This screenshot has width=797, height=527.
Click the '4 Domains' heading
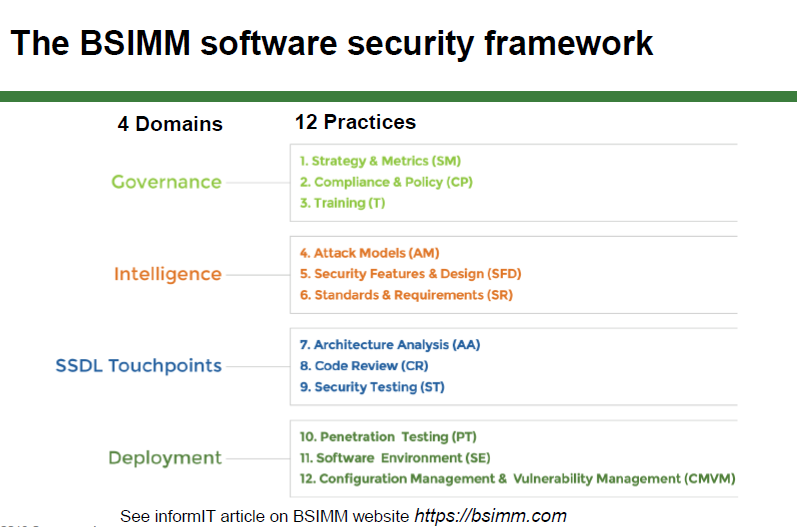pos(170,124)
